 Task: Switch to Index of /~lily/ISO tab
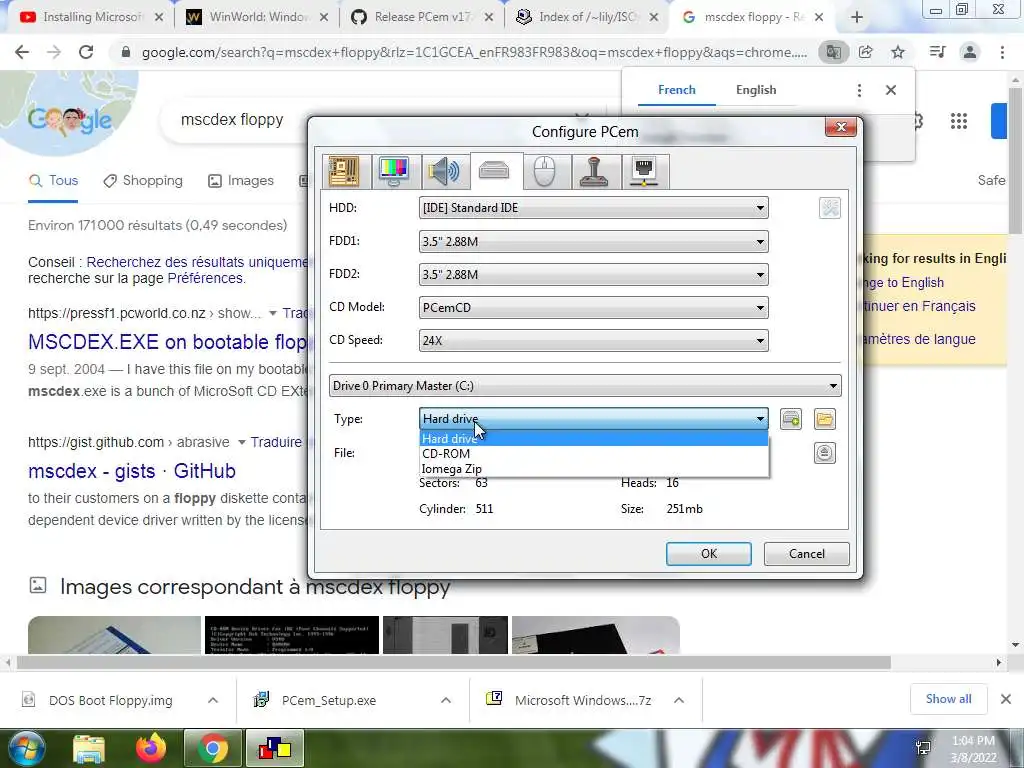coord(587,17)
